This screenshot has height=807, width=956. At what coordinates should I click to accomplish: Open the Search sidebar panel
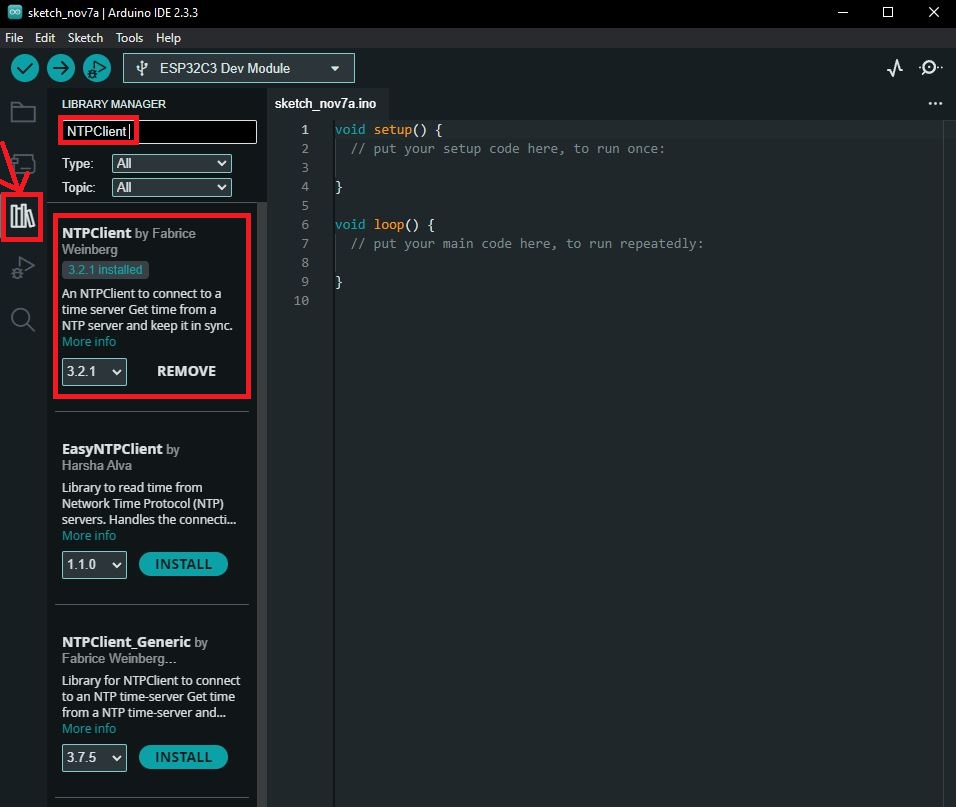(23, 319)
